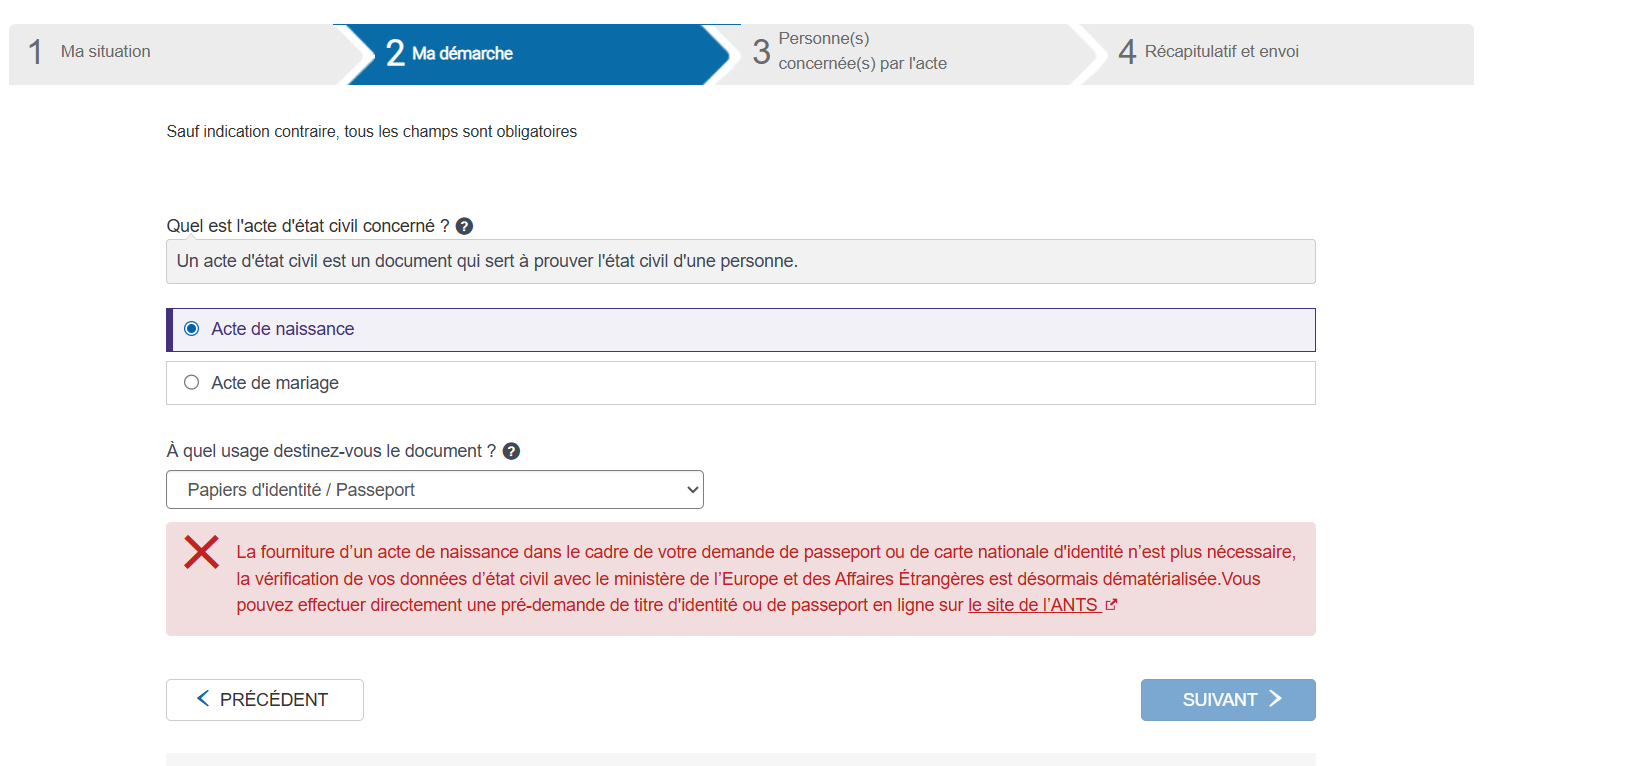Go to Ma situation step tab
The height and width of the screenshot is (766, 1638).
tap(105, 52)
